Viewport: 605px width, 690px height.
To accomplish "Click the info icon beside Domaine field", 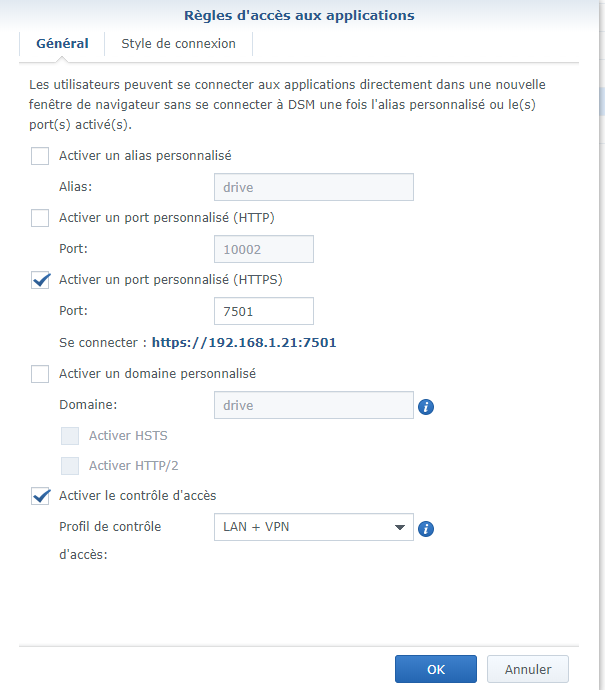I will point(425,407).
